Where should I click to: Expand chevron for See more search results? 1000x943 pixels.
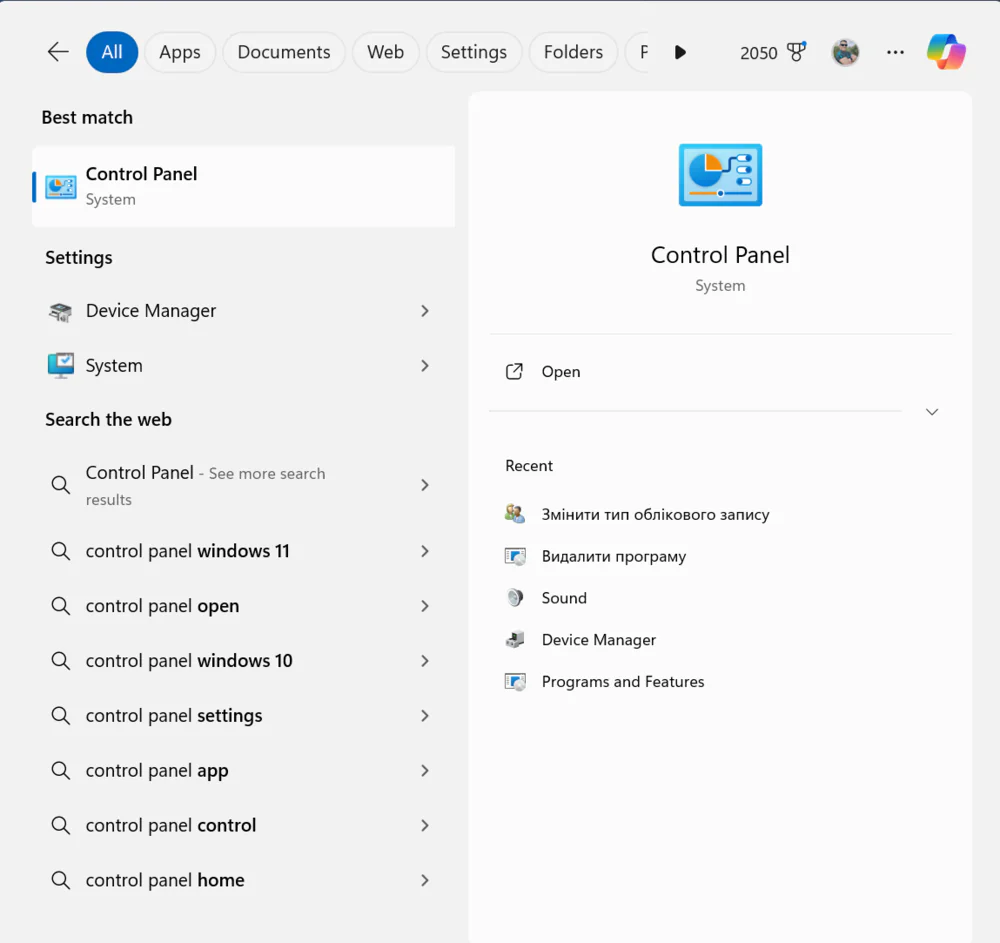tap(425, 485)
